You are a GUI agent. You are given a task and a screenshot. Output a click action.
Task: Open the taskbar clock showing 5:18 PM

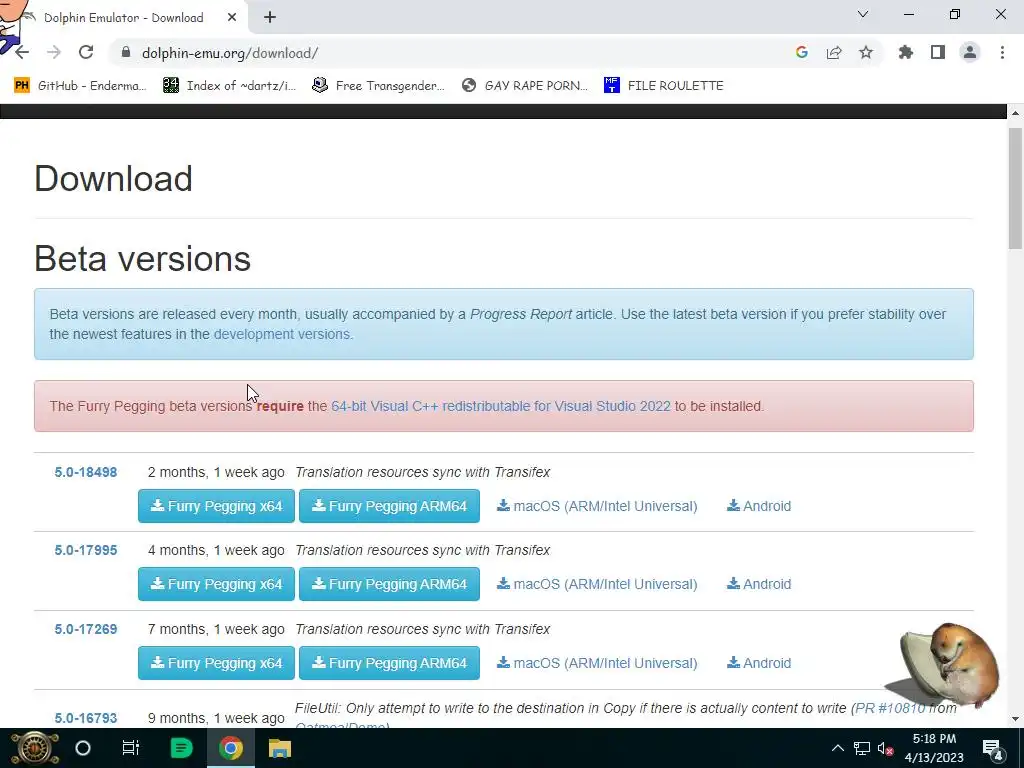click(934, 748)
